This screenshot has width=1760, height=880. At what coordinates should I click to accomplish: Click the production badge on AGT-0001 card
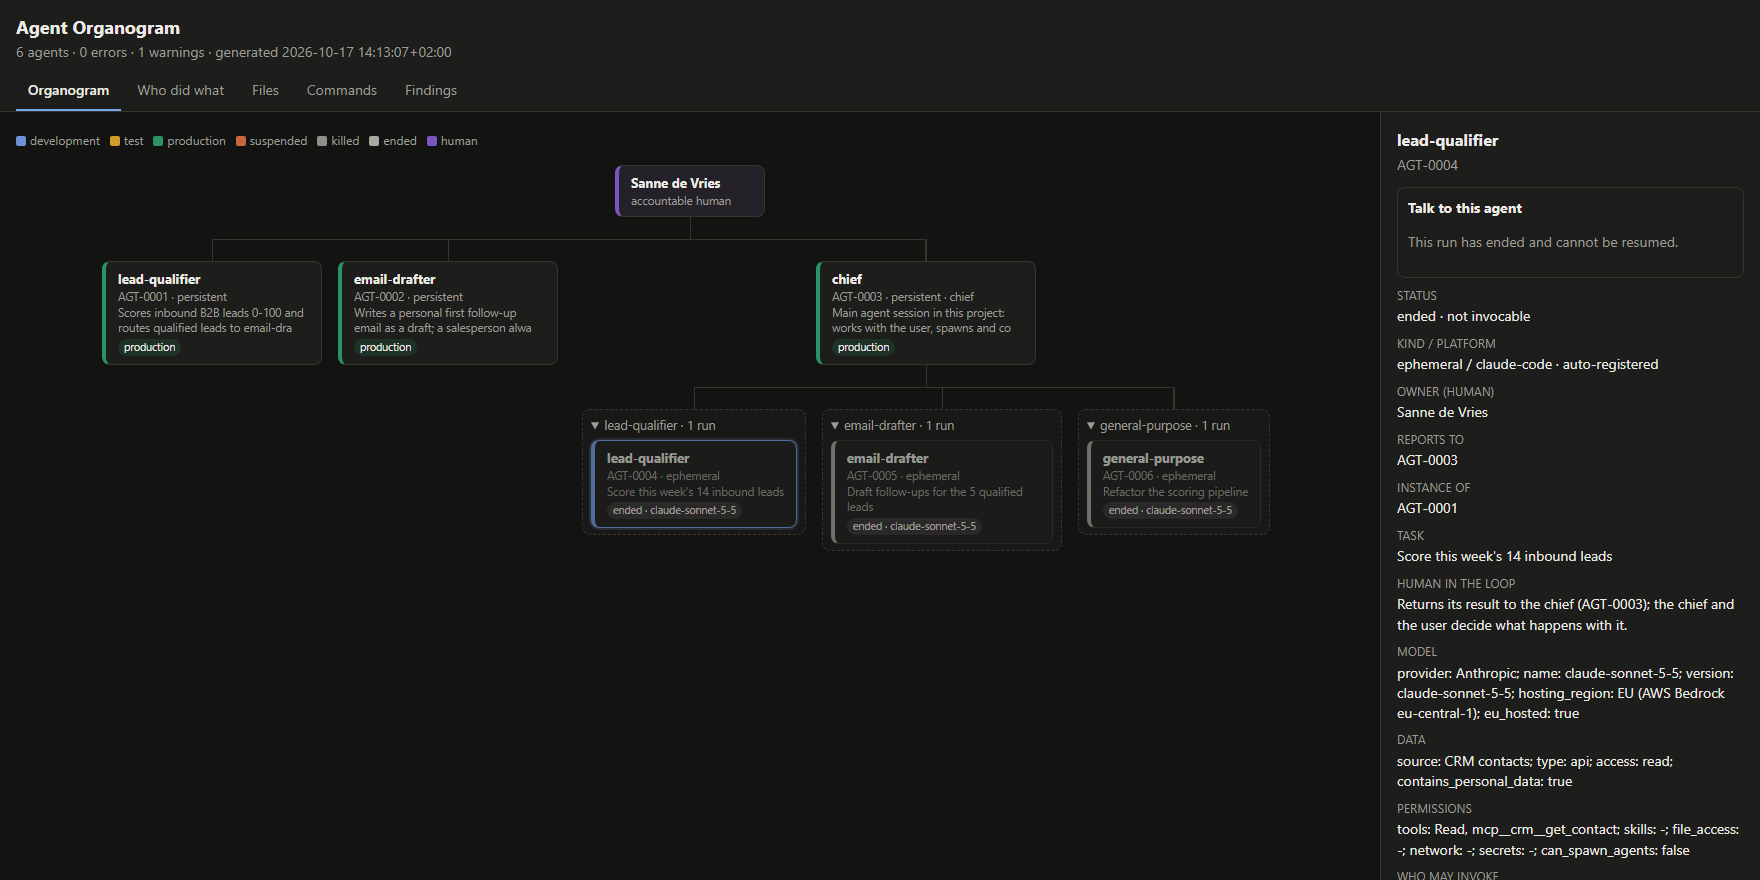149,348
